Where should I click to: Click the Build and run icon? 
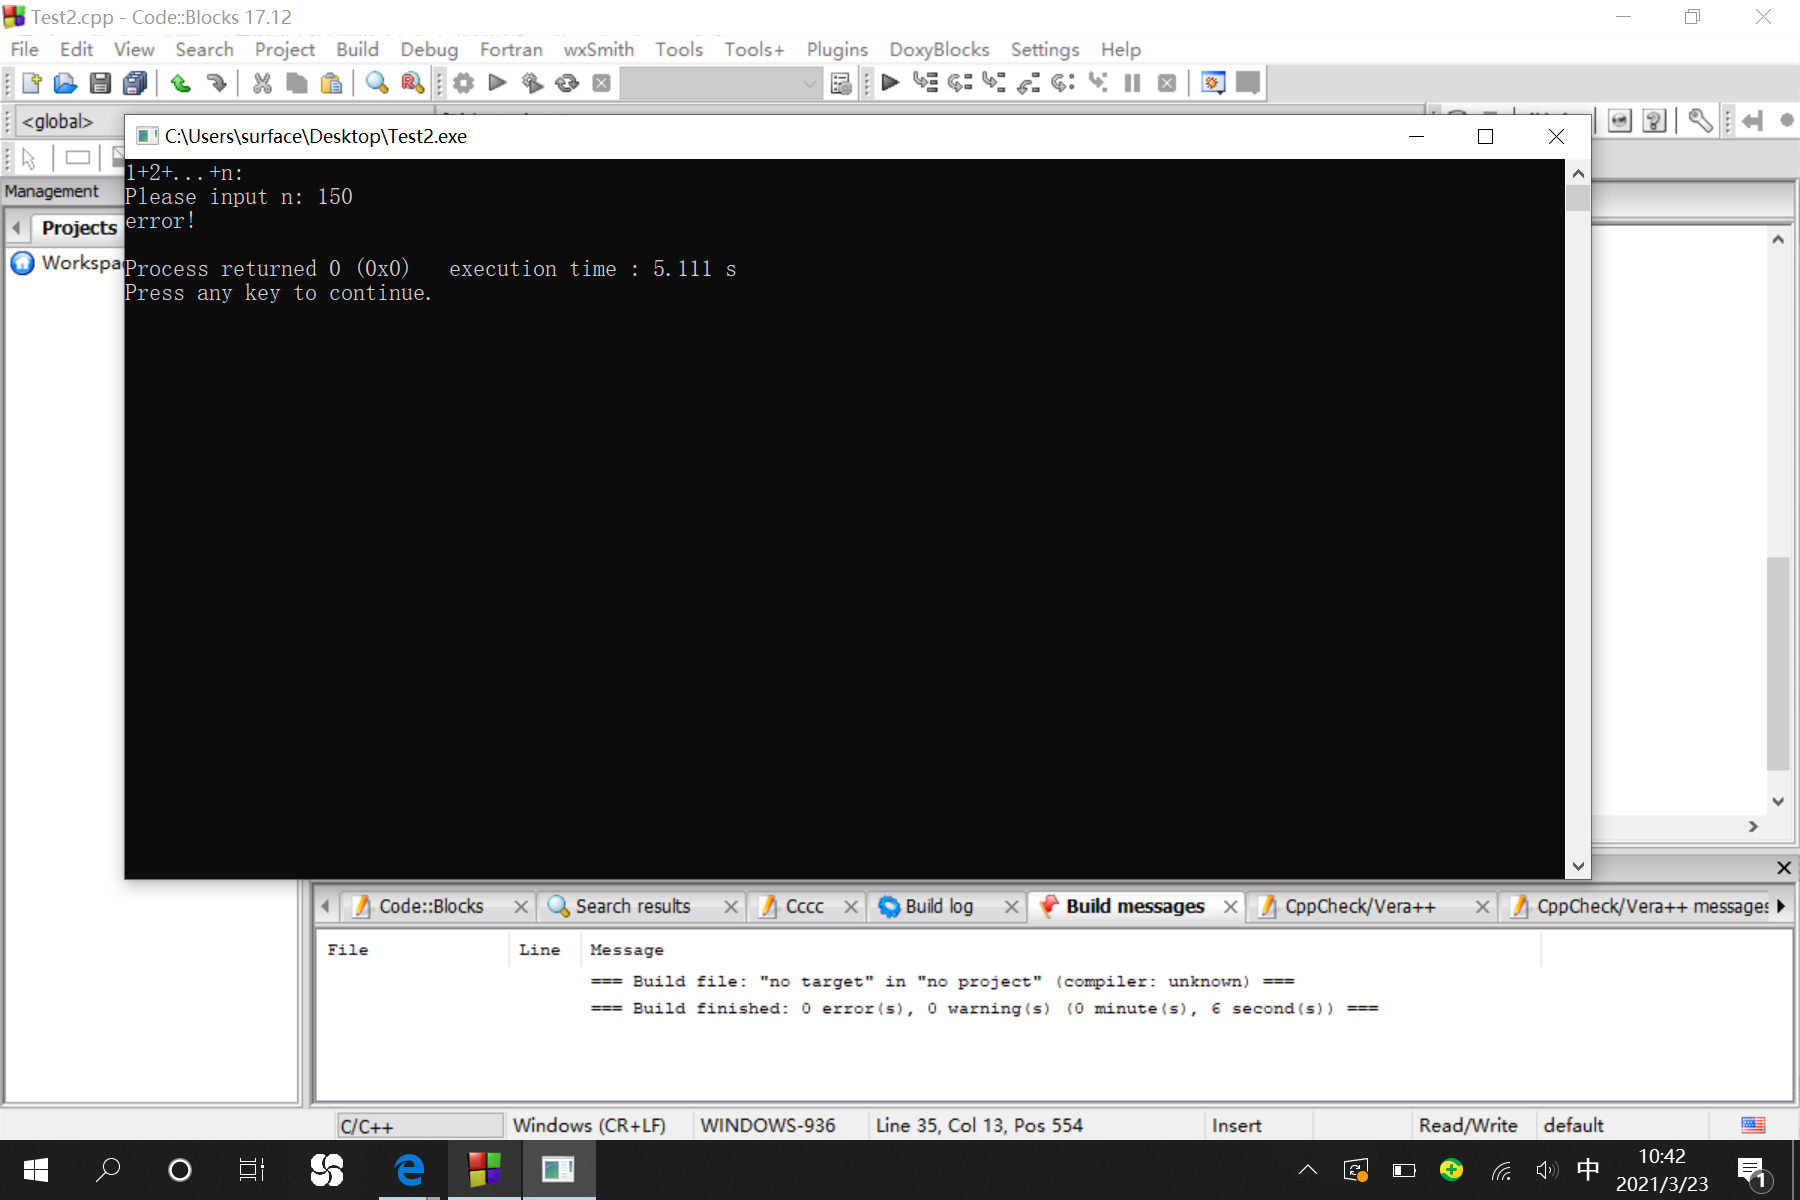point(532,83)
